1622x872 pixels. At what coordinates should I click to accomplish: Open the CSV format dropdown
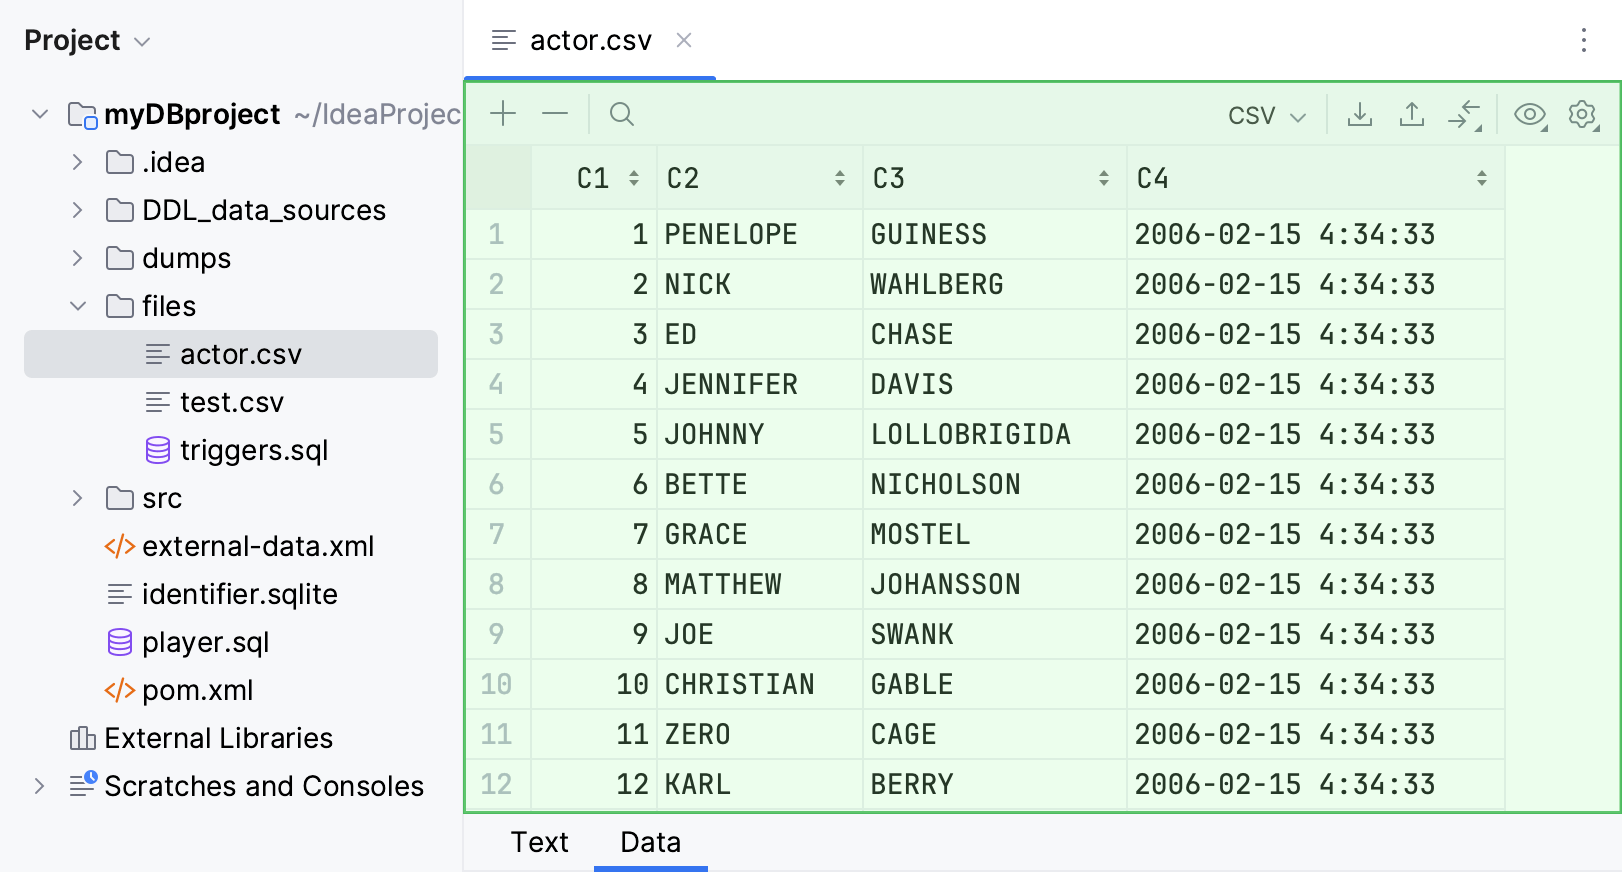tap(1267, 116)
